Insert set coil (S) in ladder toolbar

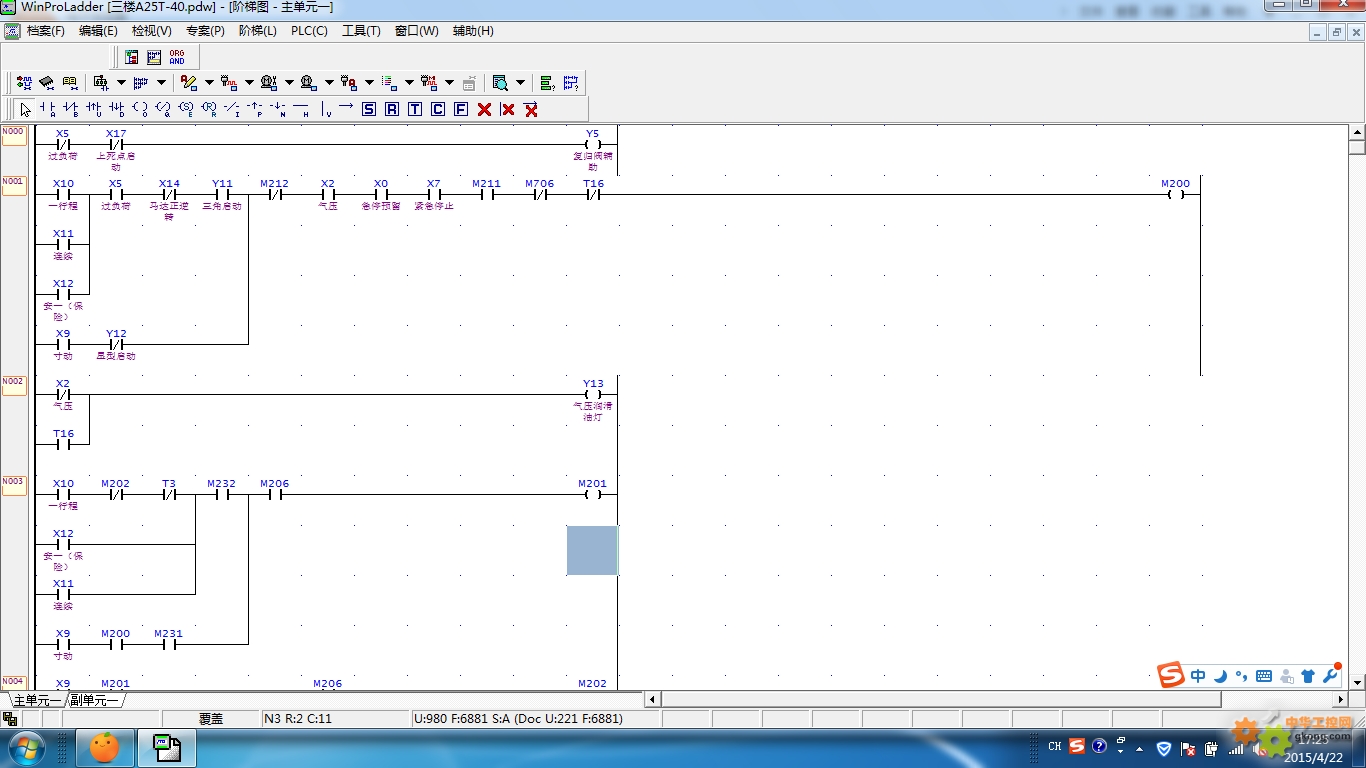pos(185,109)
